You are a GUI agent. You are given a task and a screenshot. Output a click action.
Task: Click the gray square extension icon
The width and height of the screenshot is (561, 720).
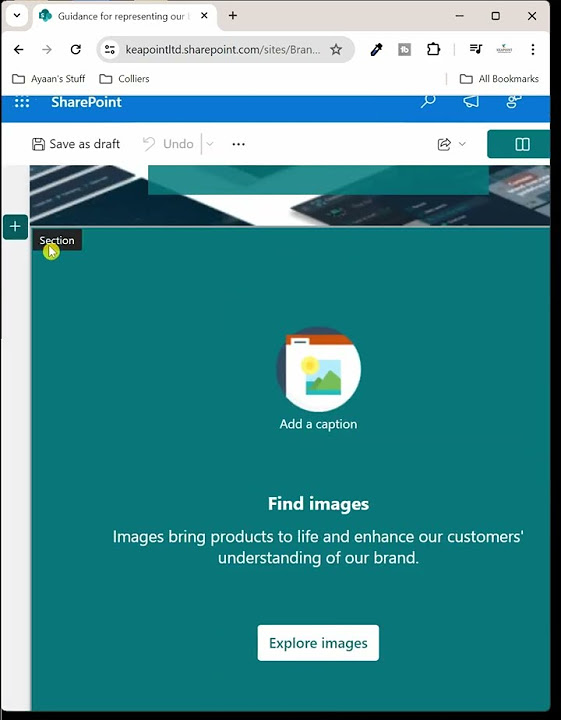click(404, 49)
